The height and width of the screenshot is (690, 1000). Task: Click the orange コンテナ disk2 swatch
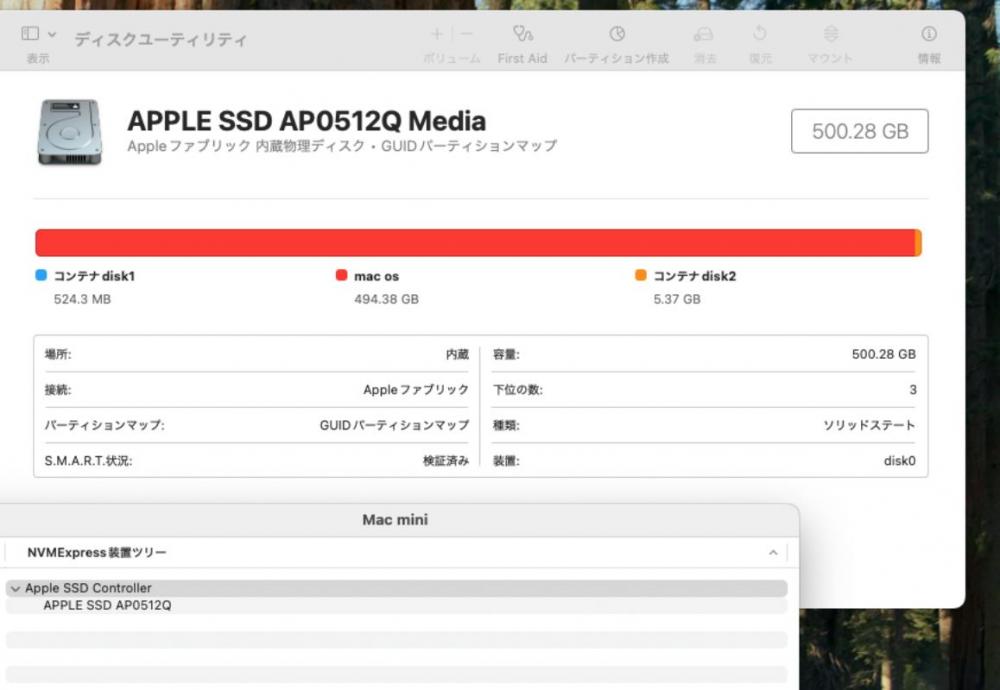(641, 275)
